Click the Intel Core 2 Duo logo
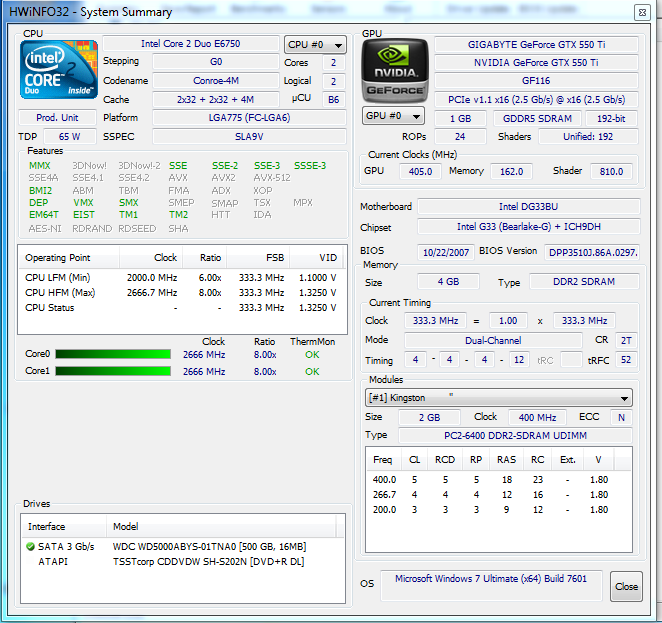Image resolution: width=662 pixels, height=623 pixels. click(59, 72)
